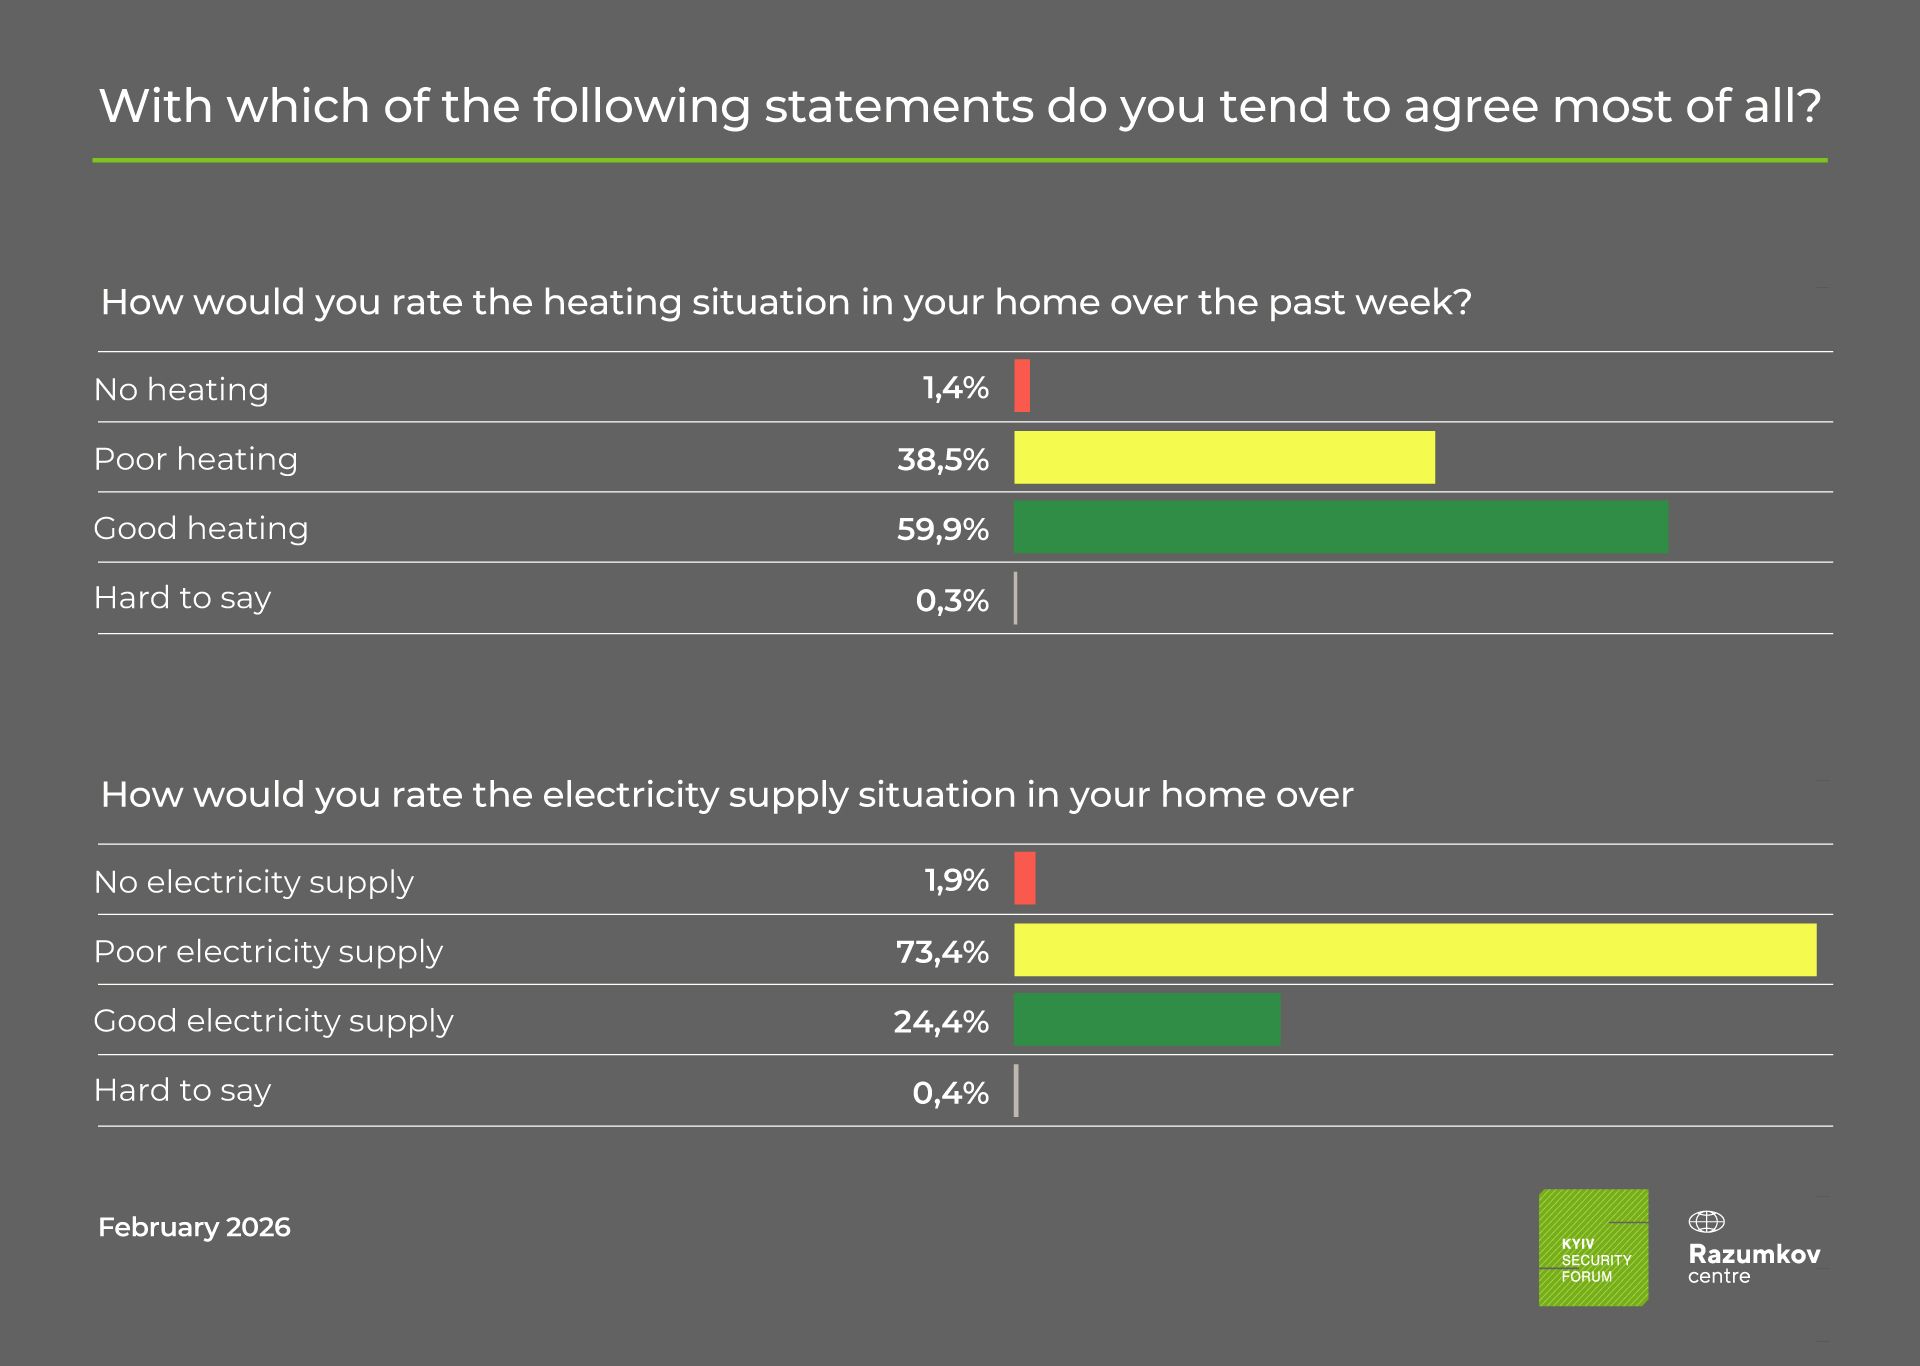The height and width of the screenshot is (1366, 1920).
Task: Select the green Good heating bar
Action: (1341, 527)
